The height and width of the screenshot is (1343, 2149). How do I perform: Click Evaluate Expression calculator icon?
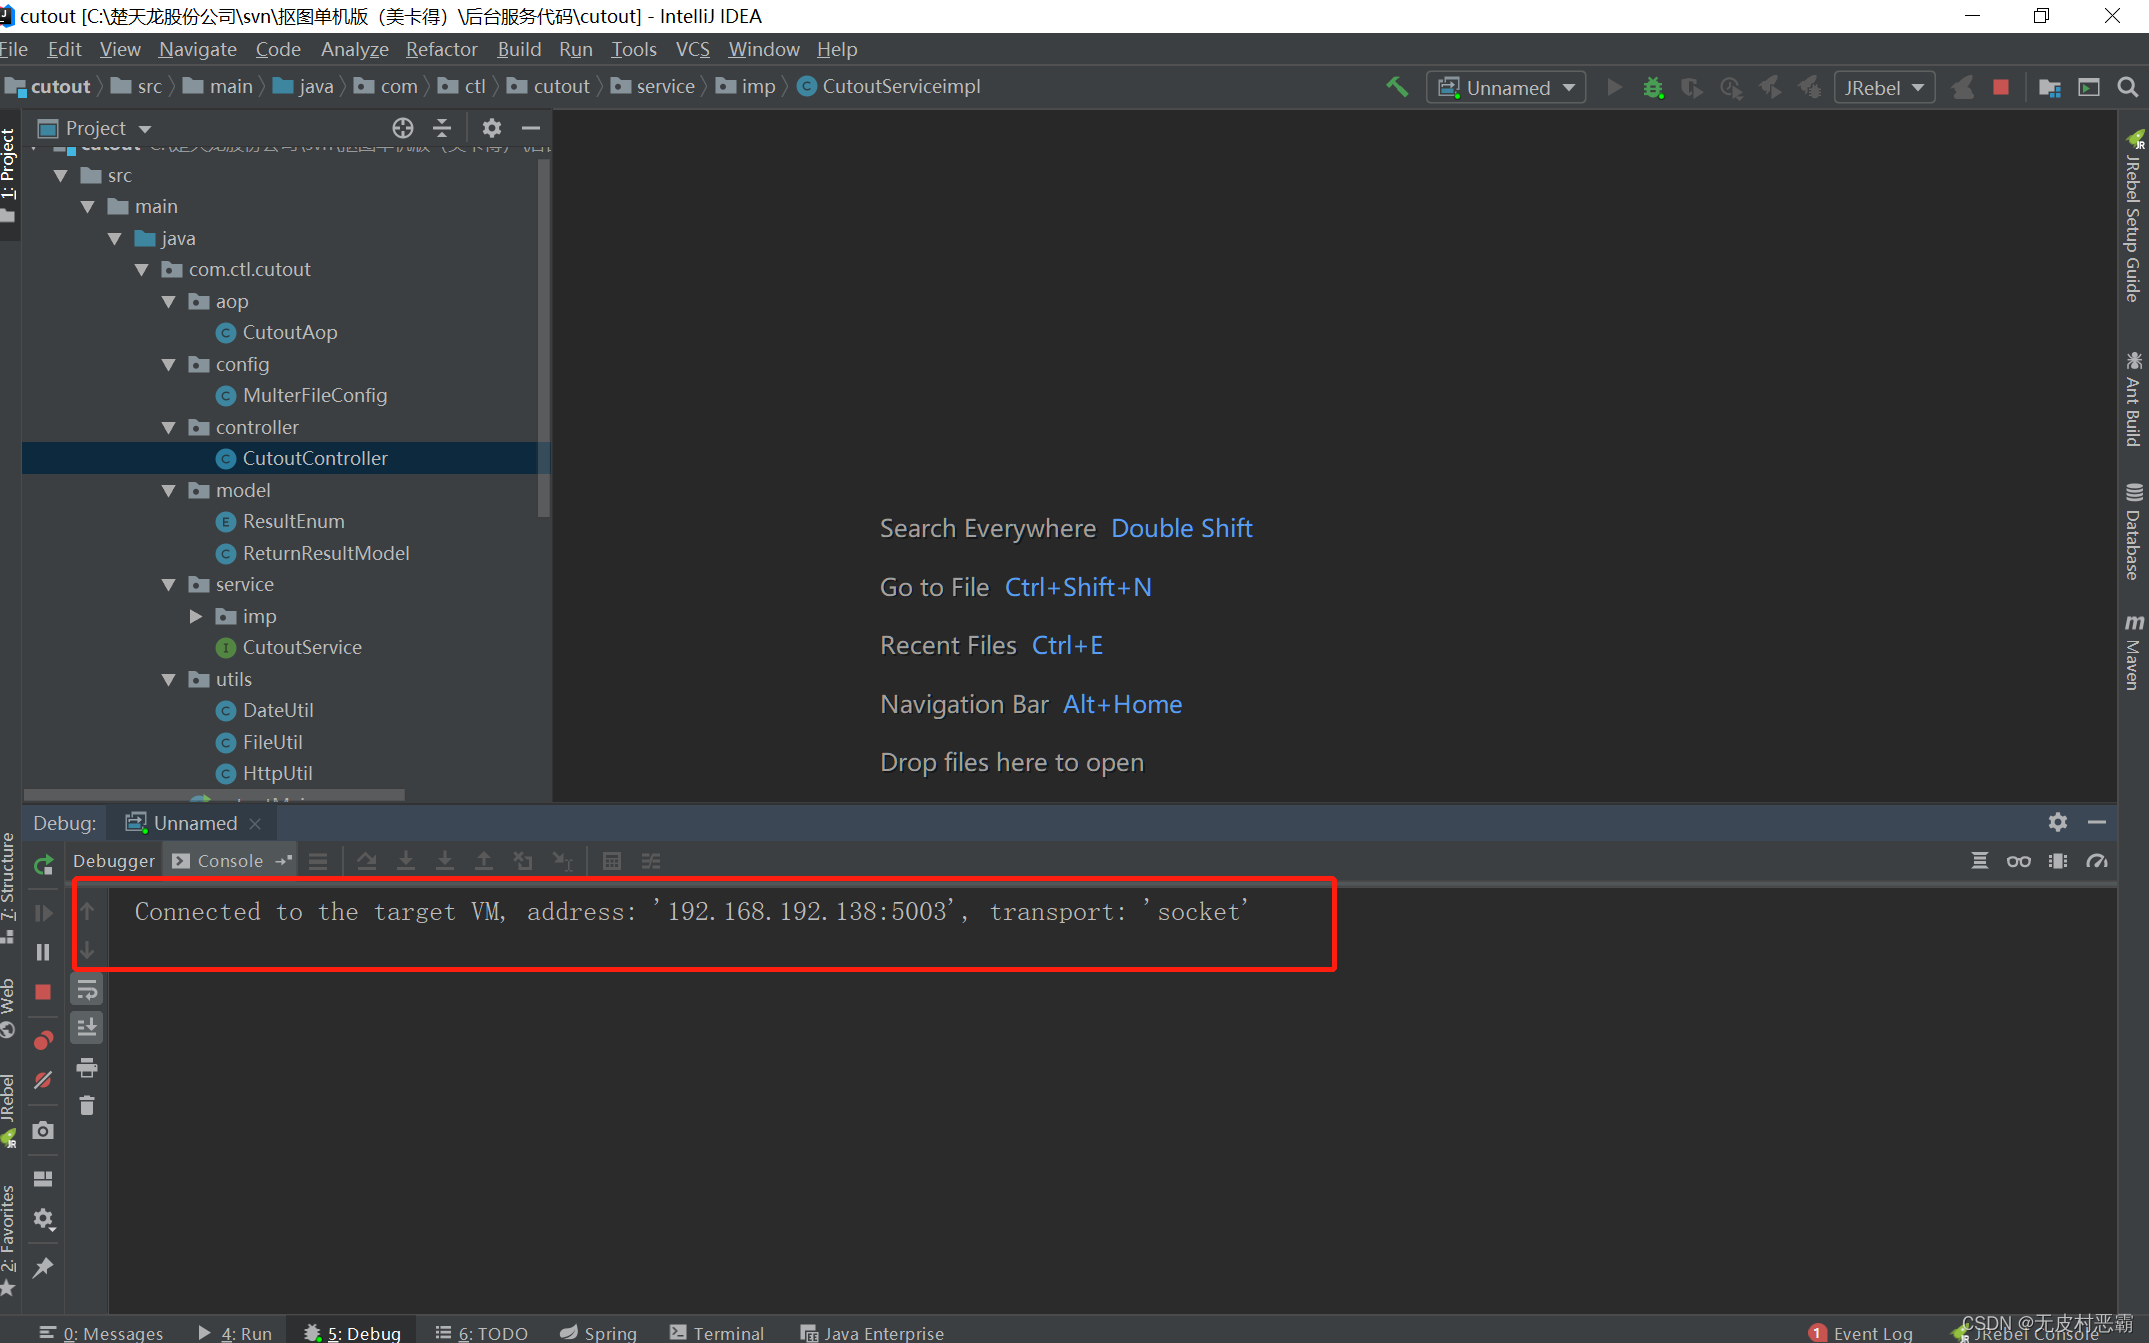(x=612, y=861)
